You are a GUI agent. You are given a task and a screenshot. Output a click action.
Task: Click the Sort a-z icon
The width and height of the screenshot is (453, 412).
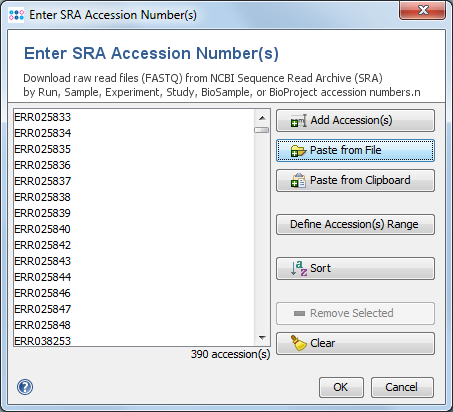coord(299,268)
